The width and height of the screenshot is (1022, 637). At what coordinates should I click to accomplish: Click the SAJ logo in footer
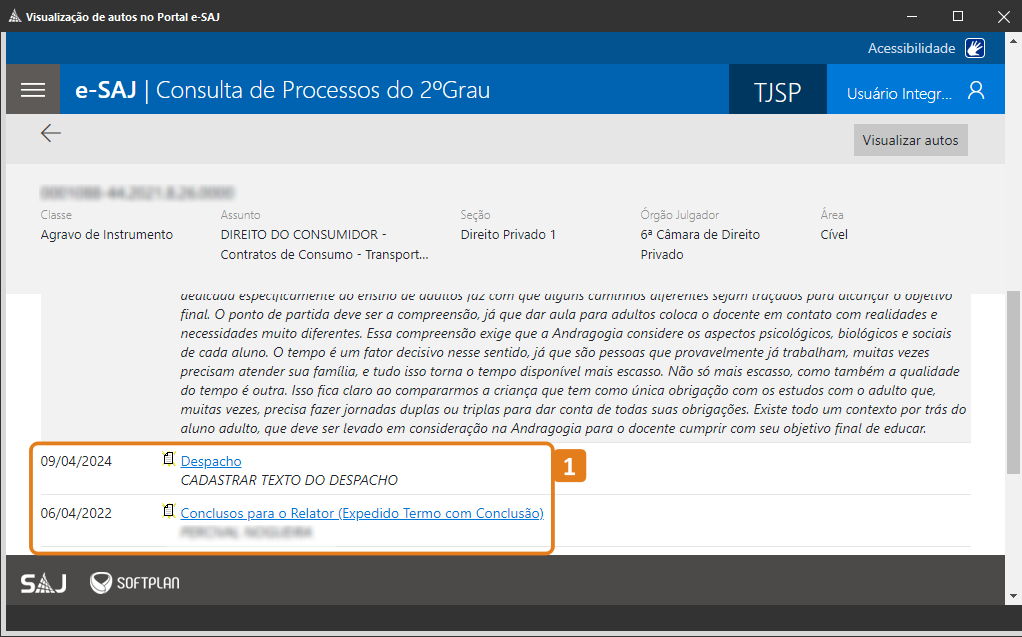(43, 583)
